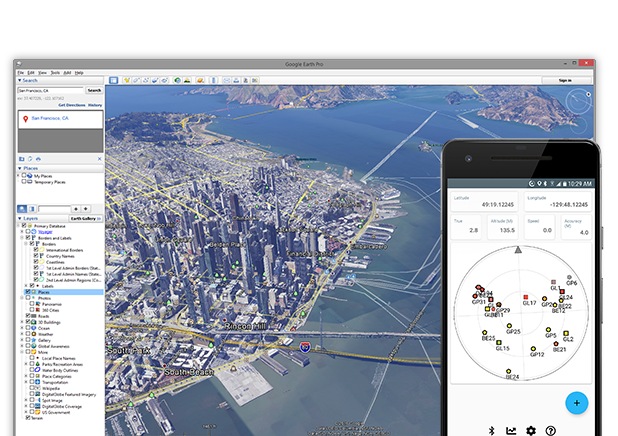This screenshot has height=436, width=618.
Task: Click the Search button
Action: [x=95, y=90]
